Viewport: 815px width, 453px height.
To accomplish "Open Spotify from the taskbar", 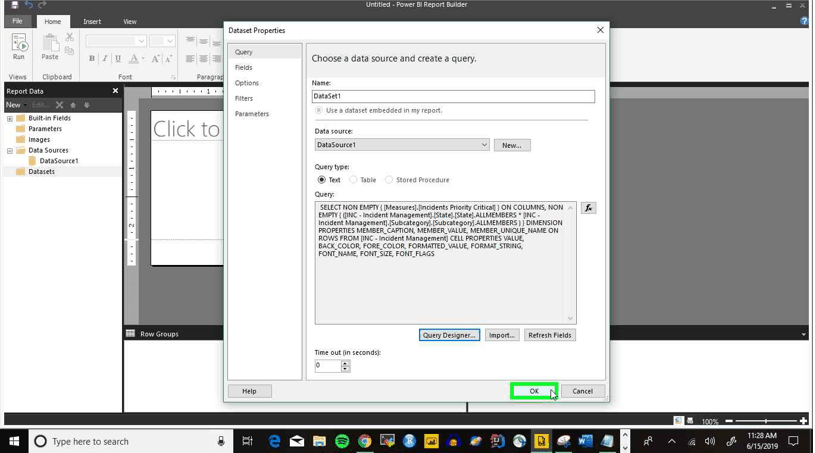I will coord(342,441).
